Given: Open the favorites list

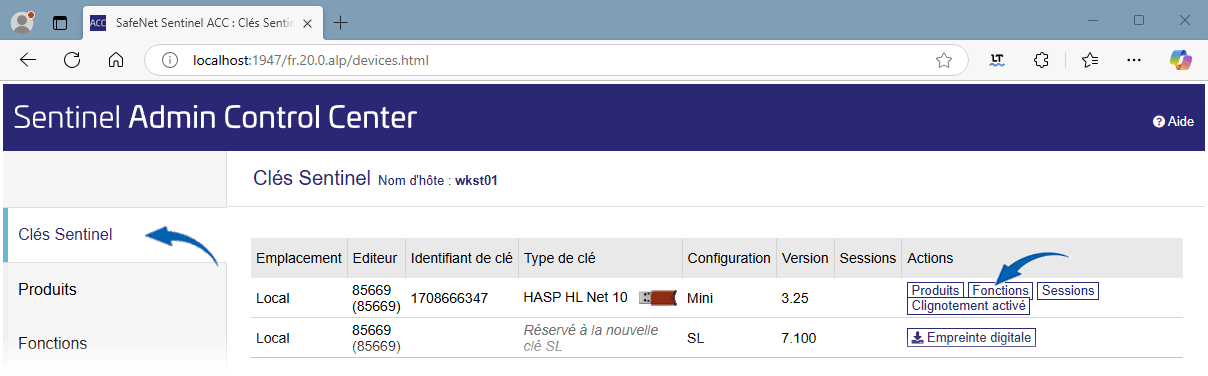Looking at the screenshot, I should [1090, 60].
